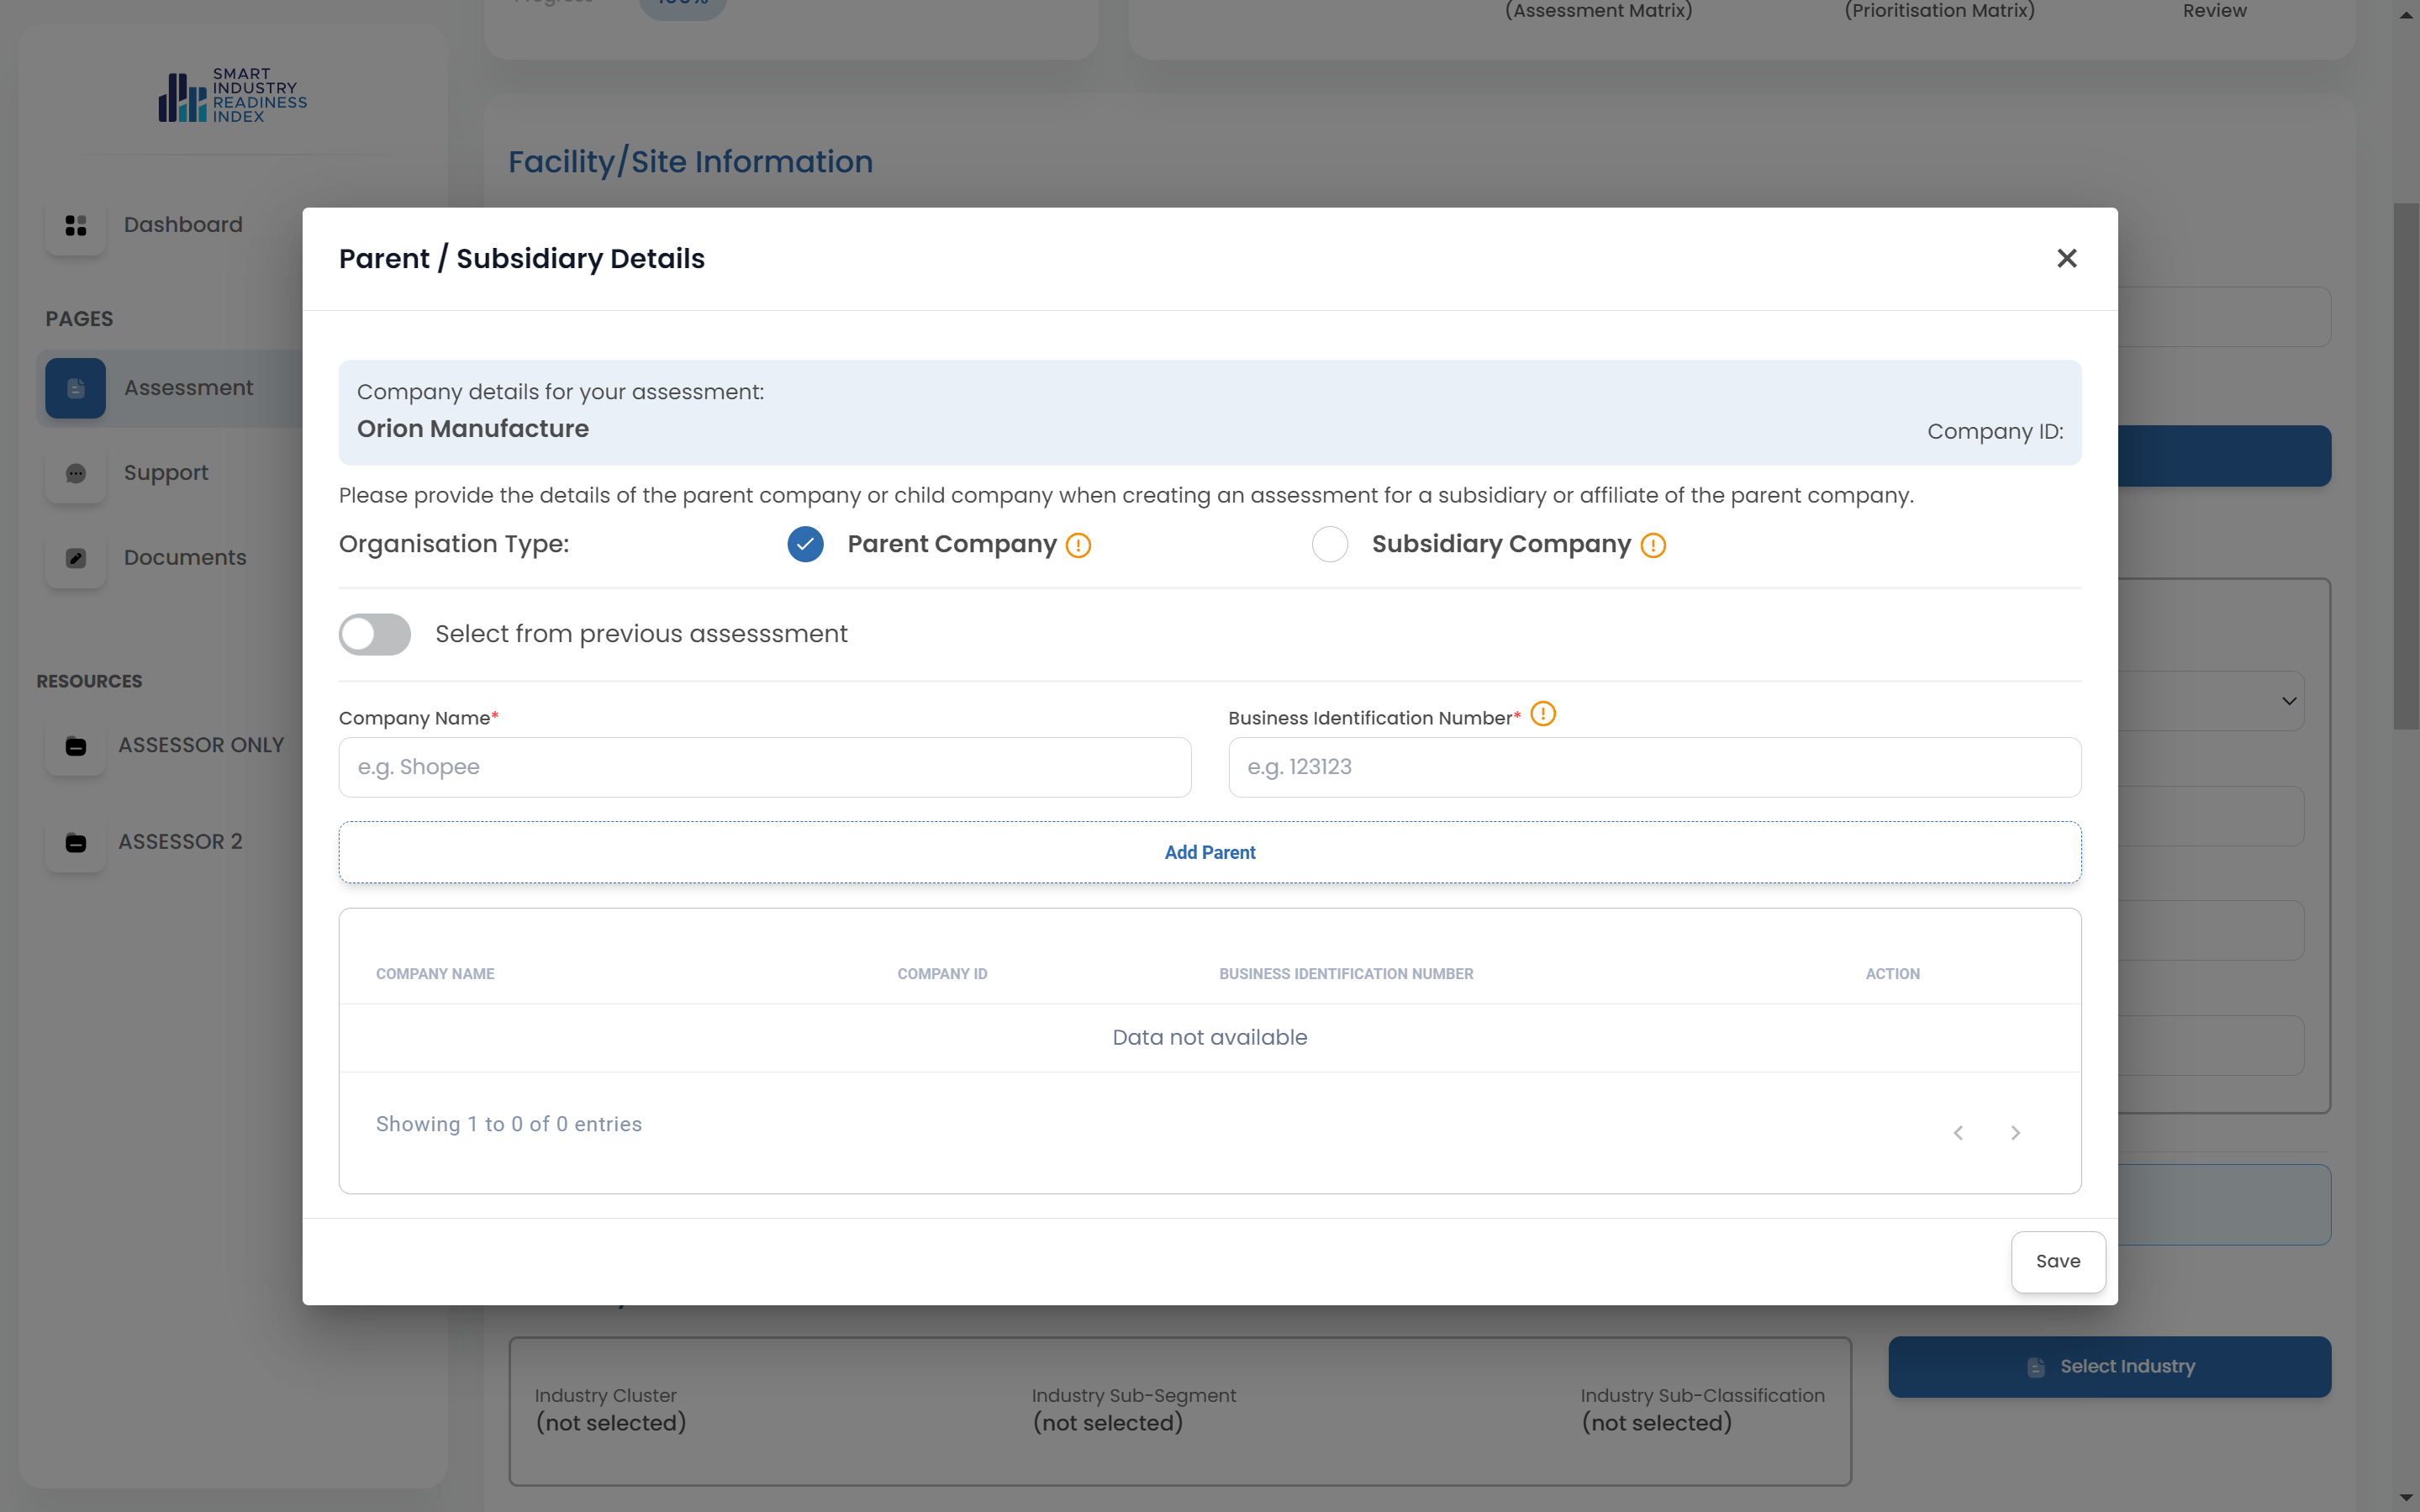This screenshot has width=2420, height=1512.
Task: Click the Dashboard grid icon
Action: (x=75, y=225)
